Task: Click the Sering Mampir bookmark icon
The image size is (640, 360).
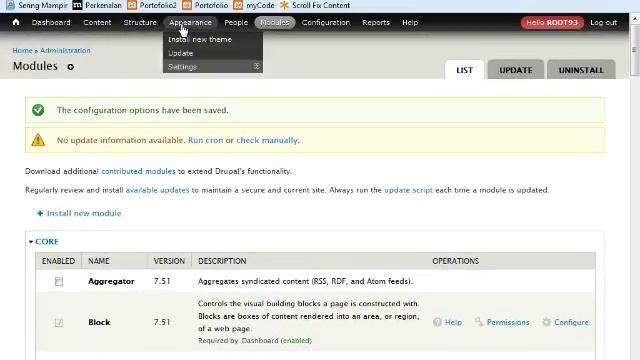Action: (x=11, y=5)
